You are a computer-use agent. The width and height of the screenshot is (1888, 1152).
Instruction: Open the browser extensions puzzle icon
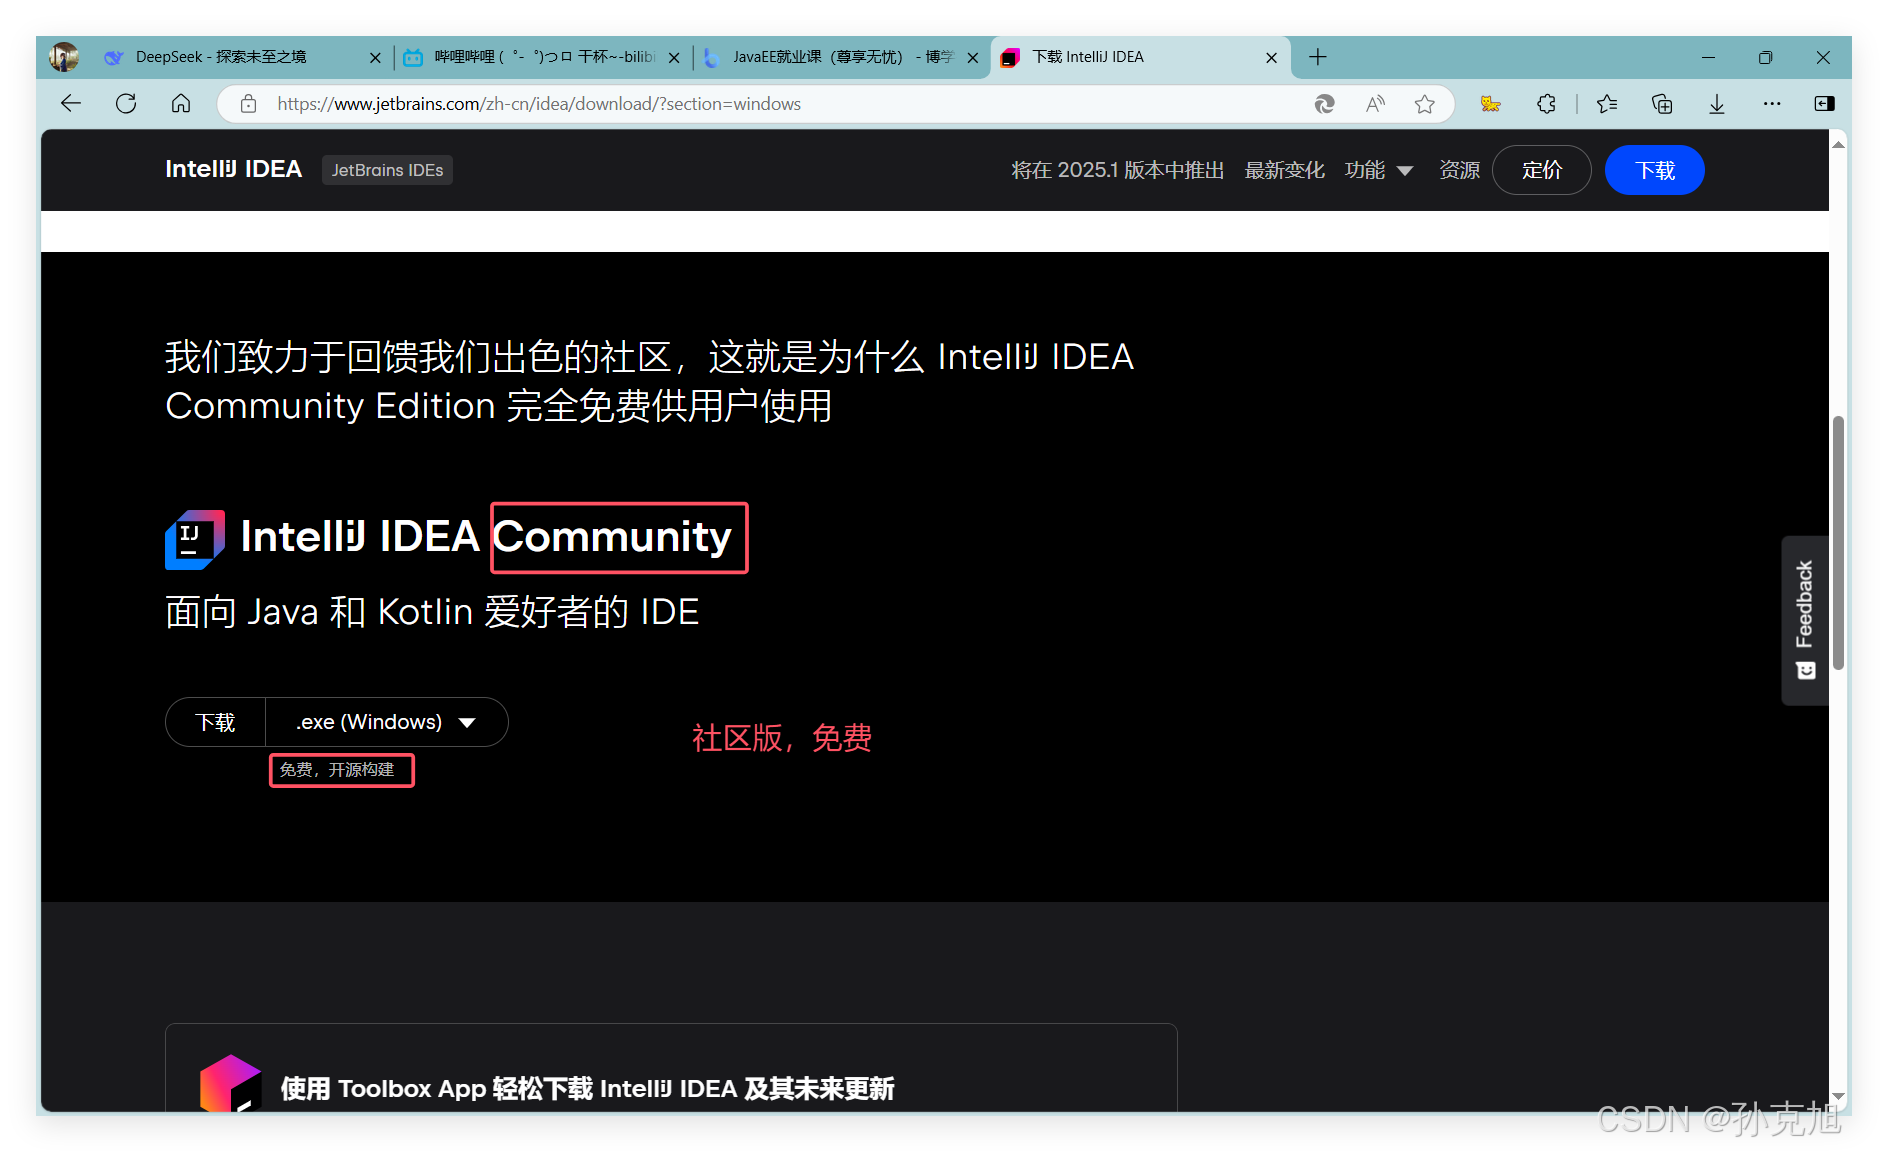[x=1546, y=104]
